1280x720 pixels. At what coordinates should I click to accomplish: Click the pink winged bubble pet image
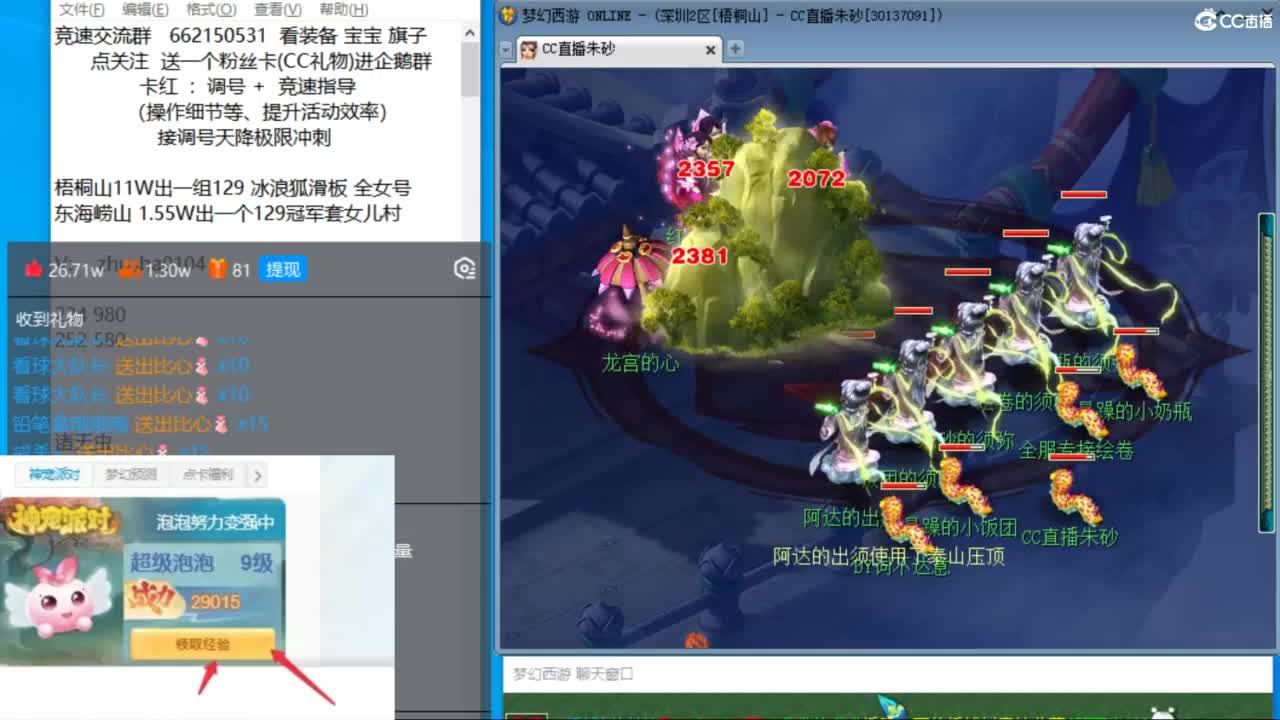pyautogui.click(x=60, y=597)
